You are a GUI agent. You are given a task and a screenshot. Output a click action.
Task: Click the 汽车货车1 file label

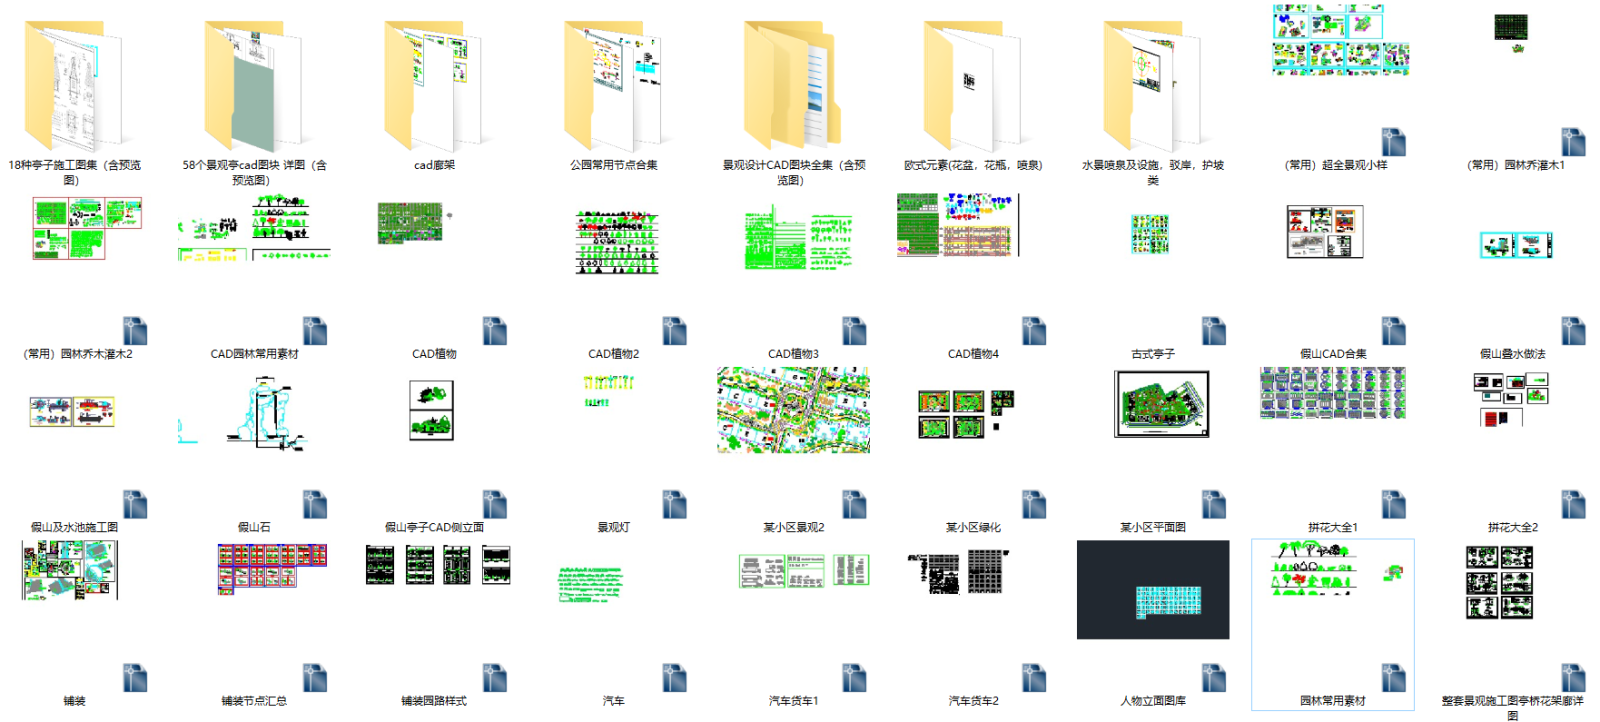[794, 701]
